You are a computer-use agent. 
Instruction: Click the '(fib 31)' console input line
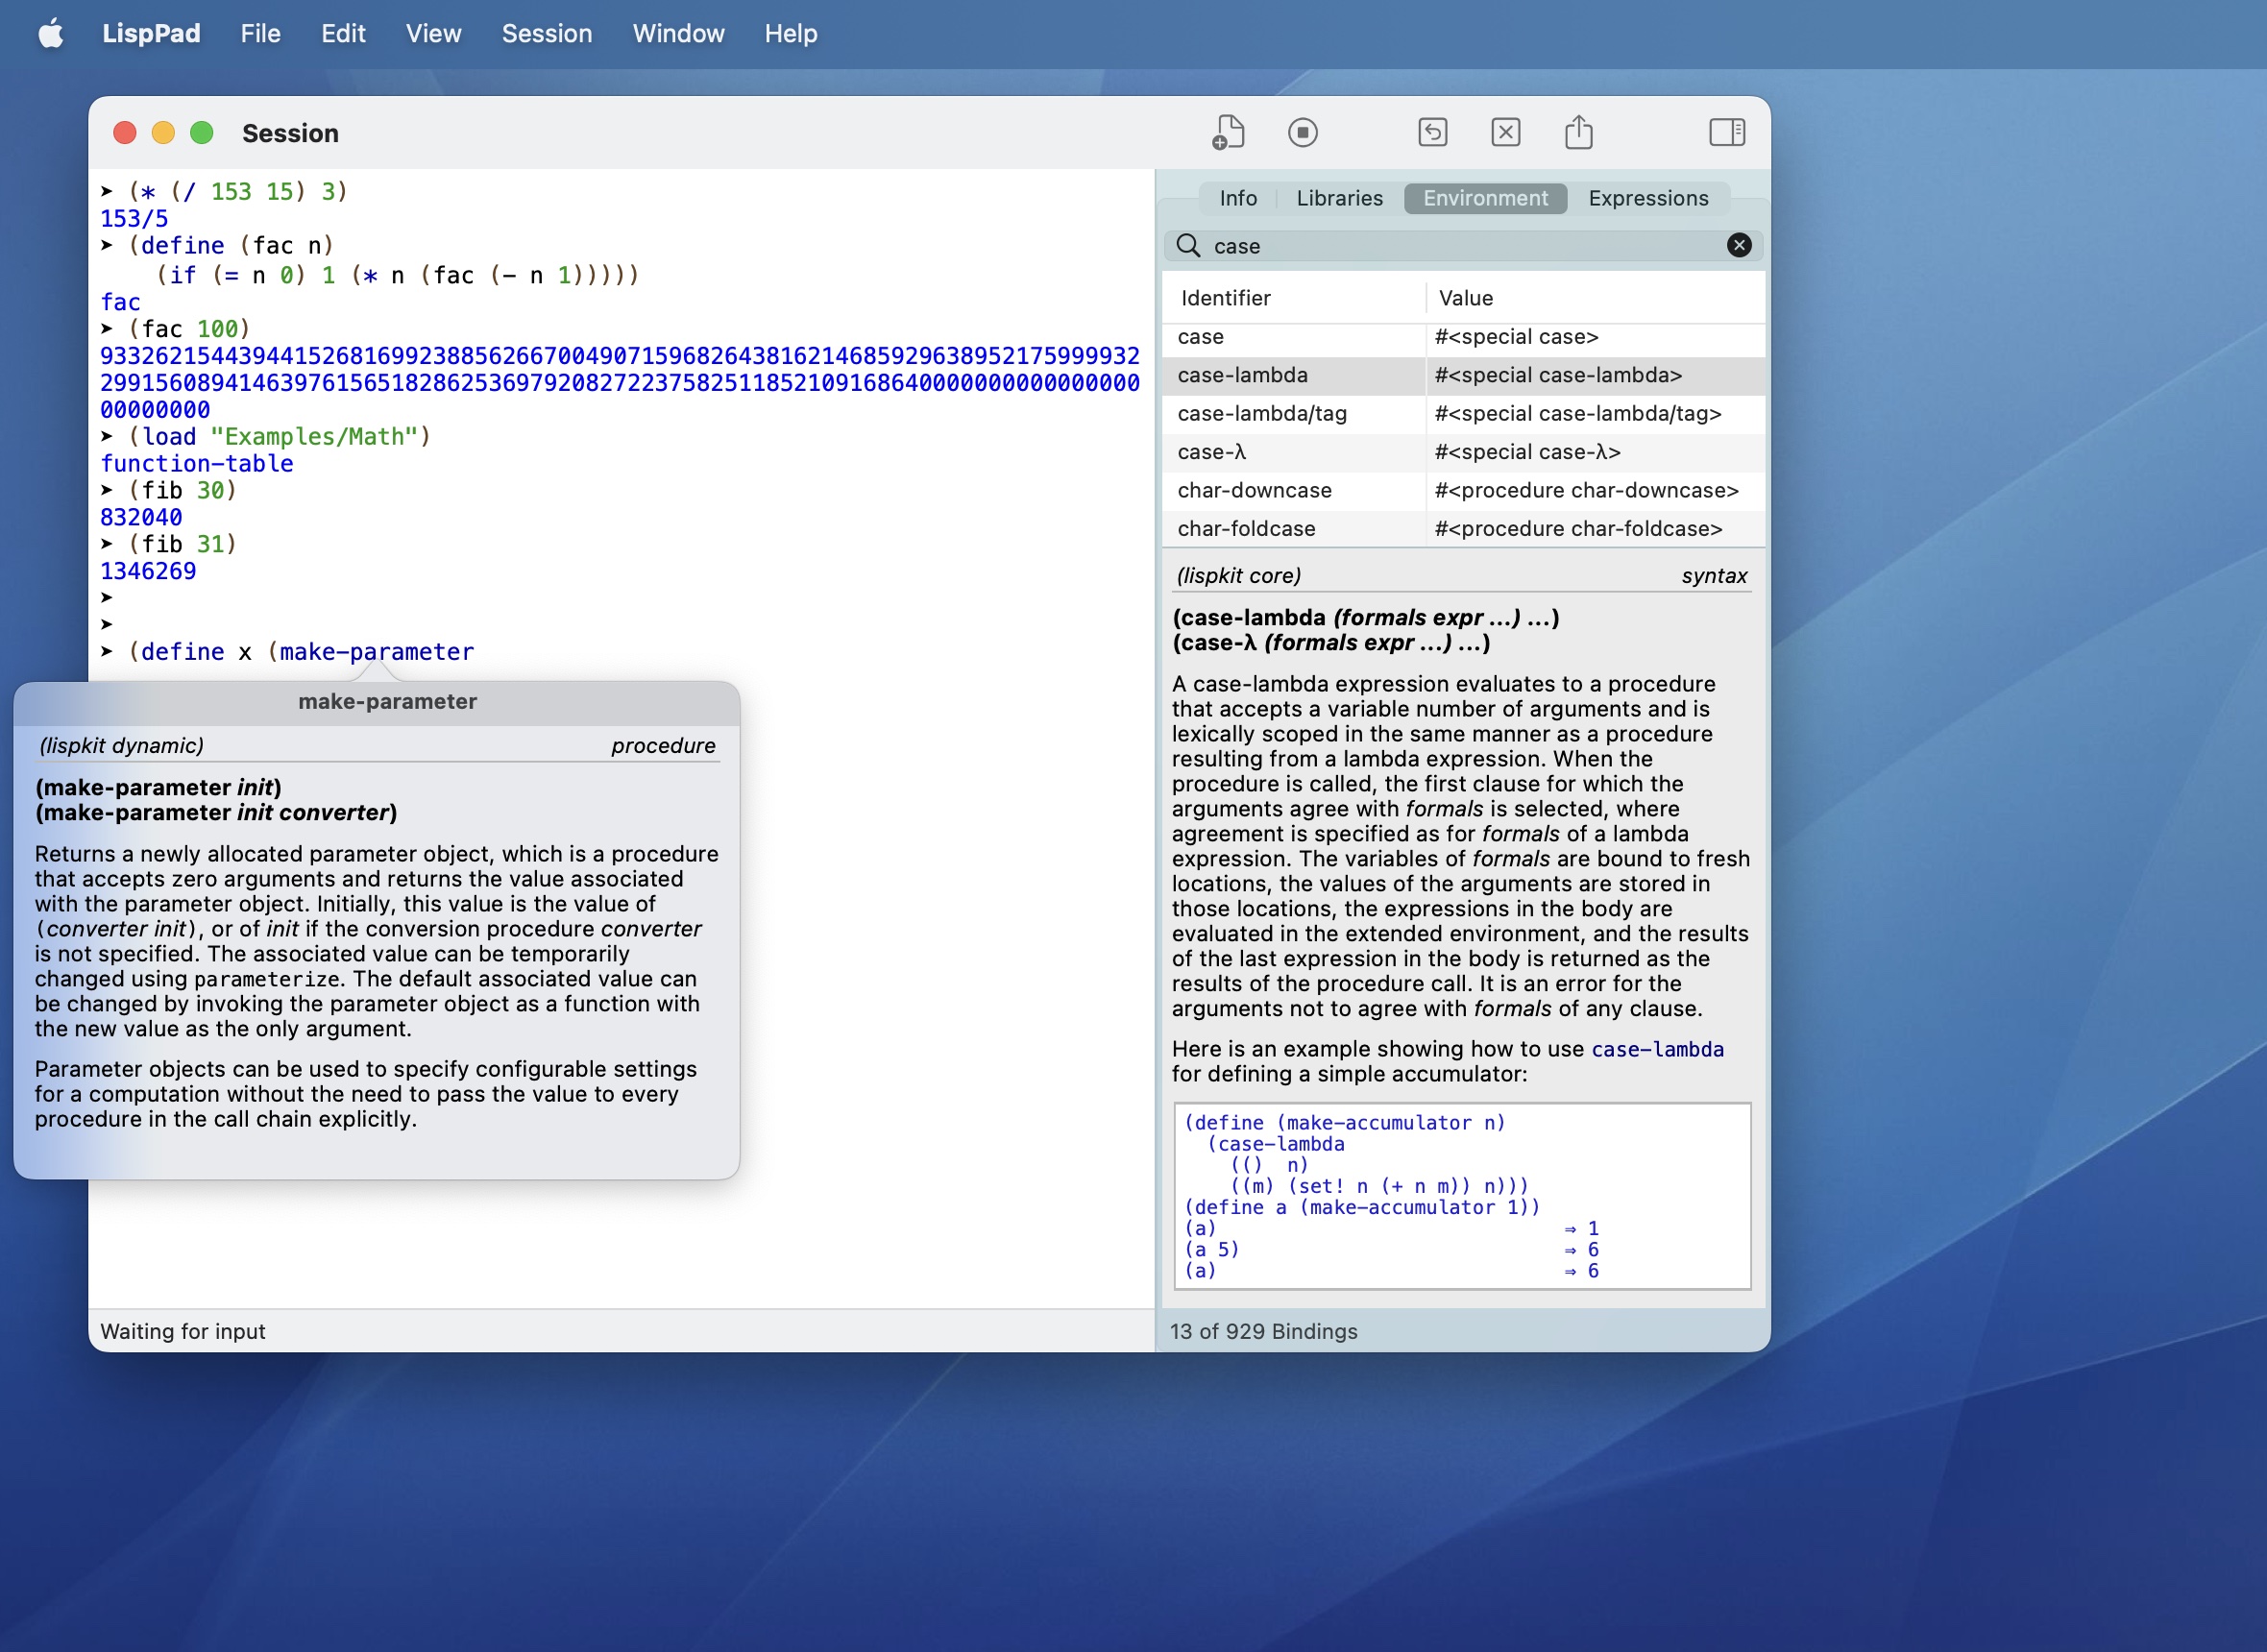tap(169, 544)
